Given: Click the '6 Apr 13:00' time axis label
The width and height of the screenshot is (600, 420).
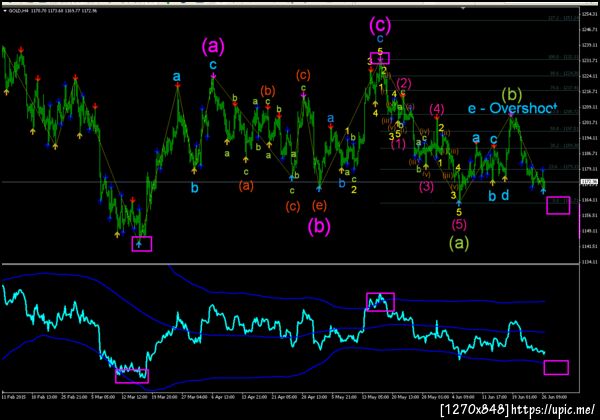Looking at the screenshot, I should coord(223,397).
